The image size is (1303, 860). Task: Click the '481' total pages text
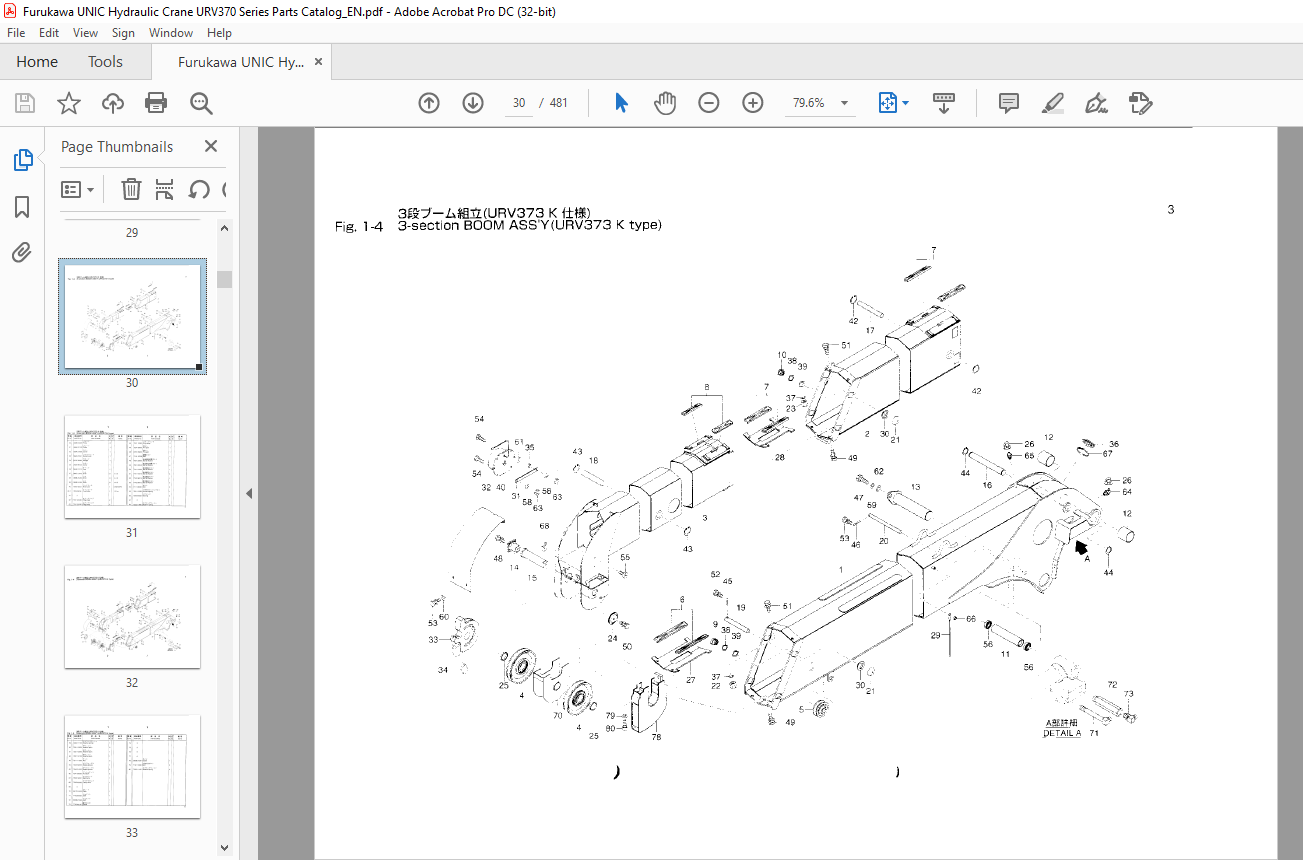tap(559, 103)
